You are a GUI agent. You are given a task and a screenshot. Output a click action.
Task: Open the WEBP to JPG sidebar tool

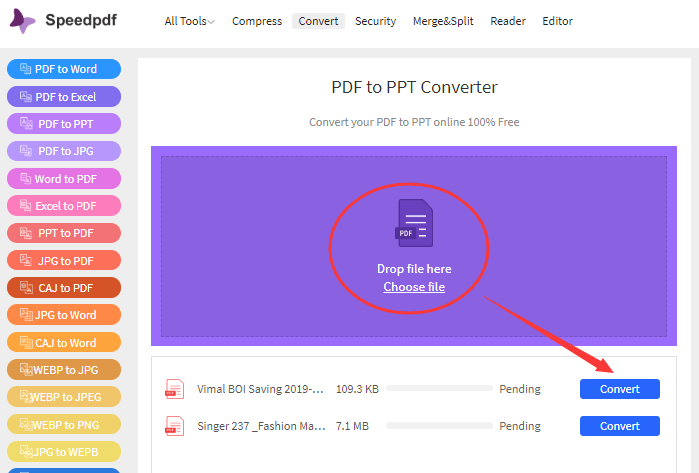[x=64, y=370]
